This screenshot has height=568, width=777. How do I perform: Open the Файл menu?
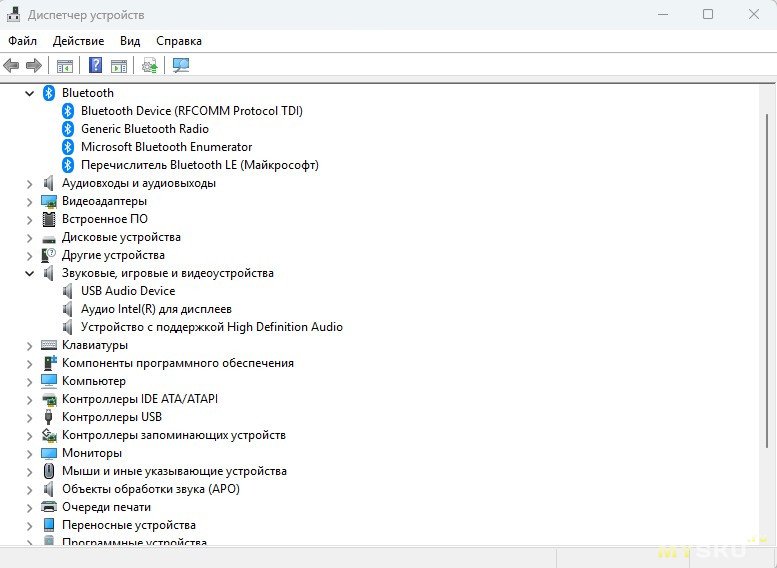[x=22, y=41]
